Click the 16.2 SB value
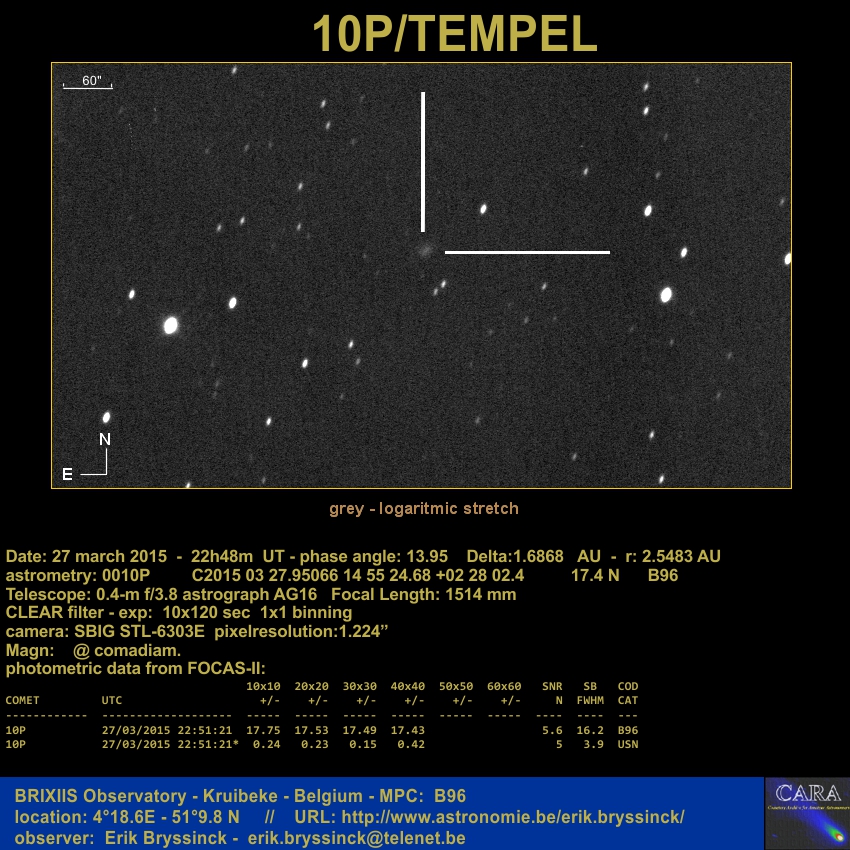Image resolution: width=850 pixels, height=850 pixels. click(x=590, y=730)
